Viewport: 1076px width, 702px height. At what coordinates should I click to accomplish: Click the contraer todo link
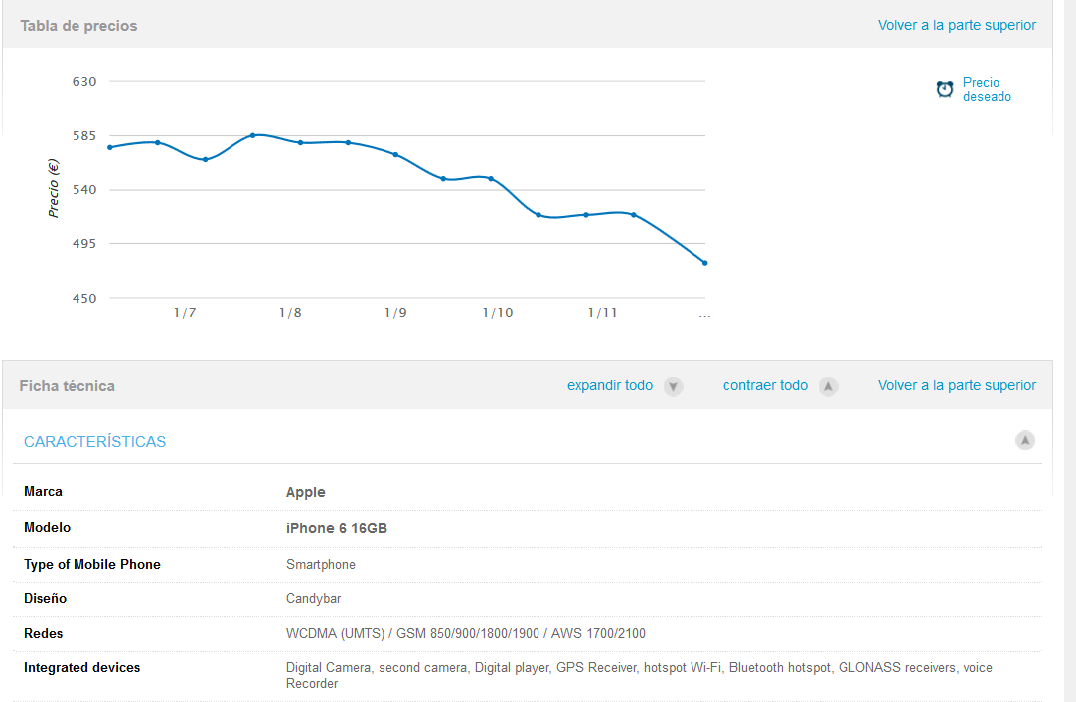pos(765,385)
